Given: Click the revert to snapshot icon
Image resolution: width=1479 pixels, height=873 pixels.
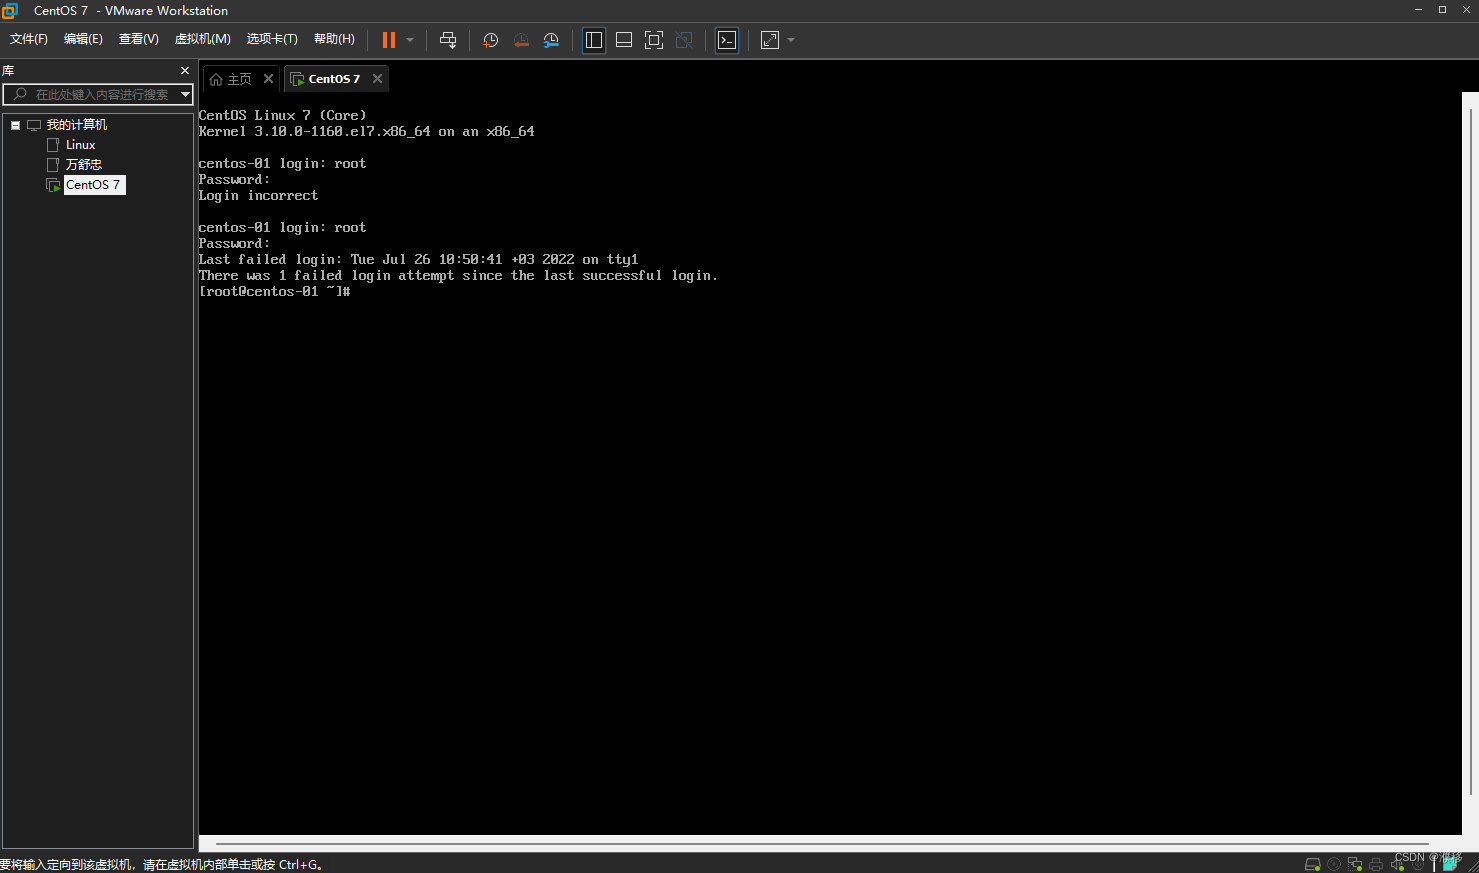Looking at the screenshot, I should [x=521, y=40].
